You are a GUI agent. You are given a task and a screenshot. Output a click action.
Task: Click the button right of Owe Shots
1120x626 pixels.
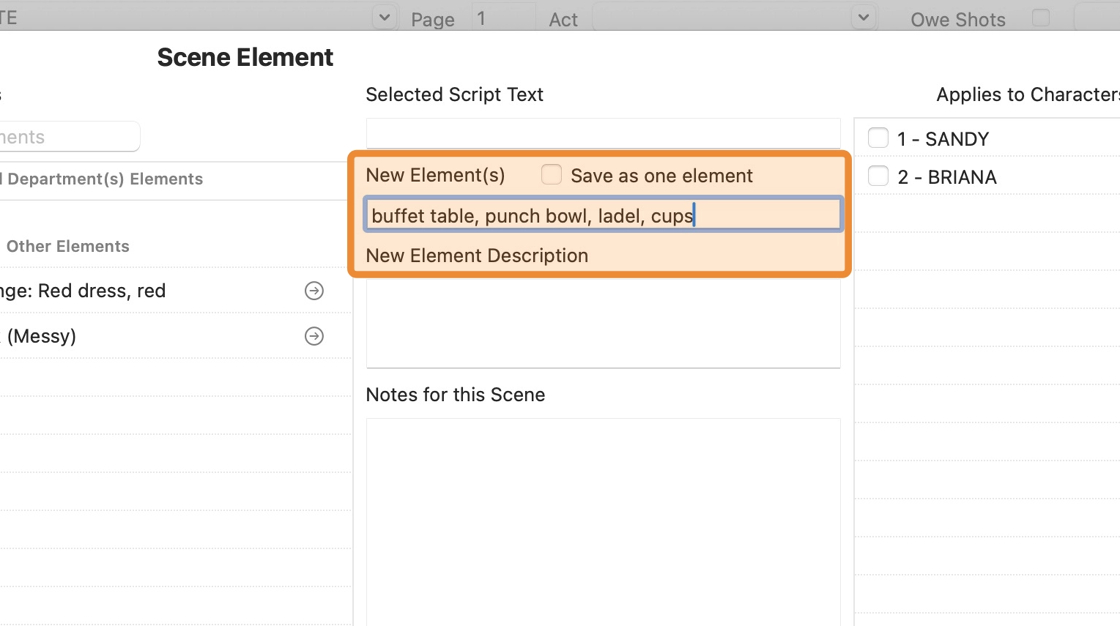click(x=1097, y=18)
